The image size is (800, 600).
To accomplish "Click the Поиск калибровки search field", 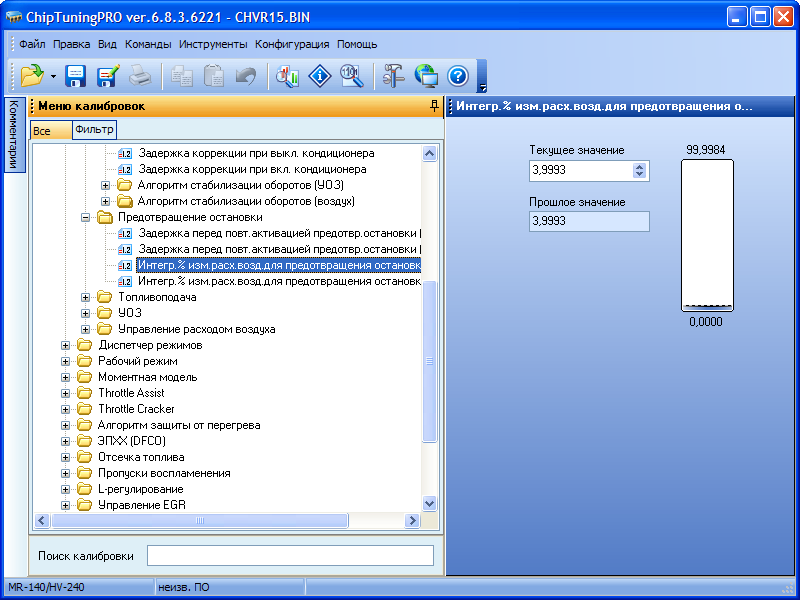I will pos(290,555).
